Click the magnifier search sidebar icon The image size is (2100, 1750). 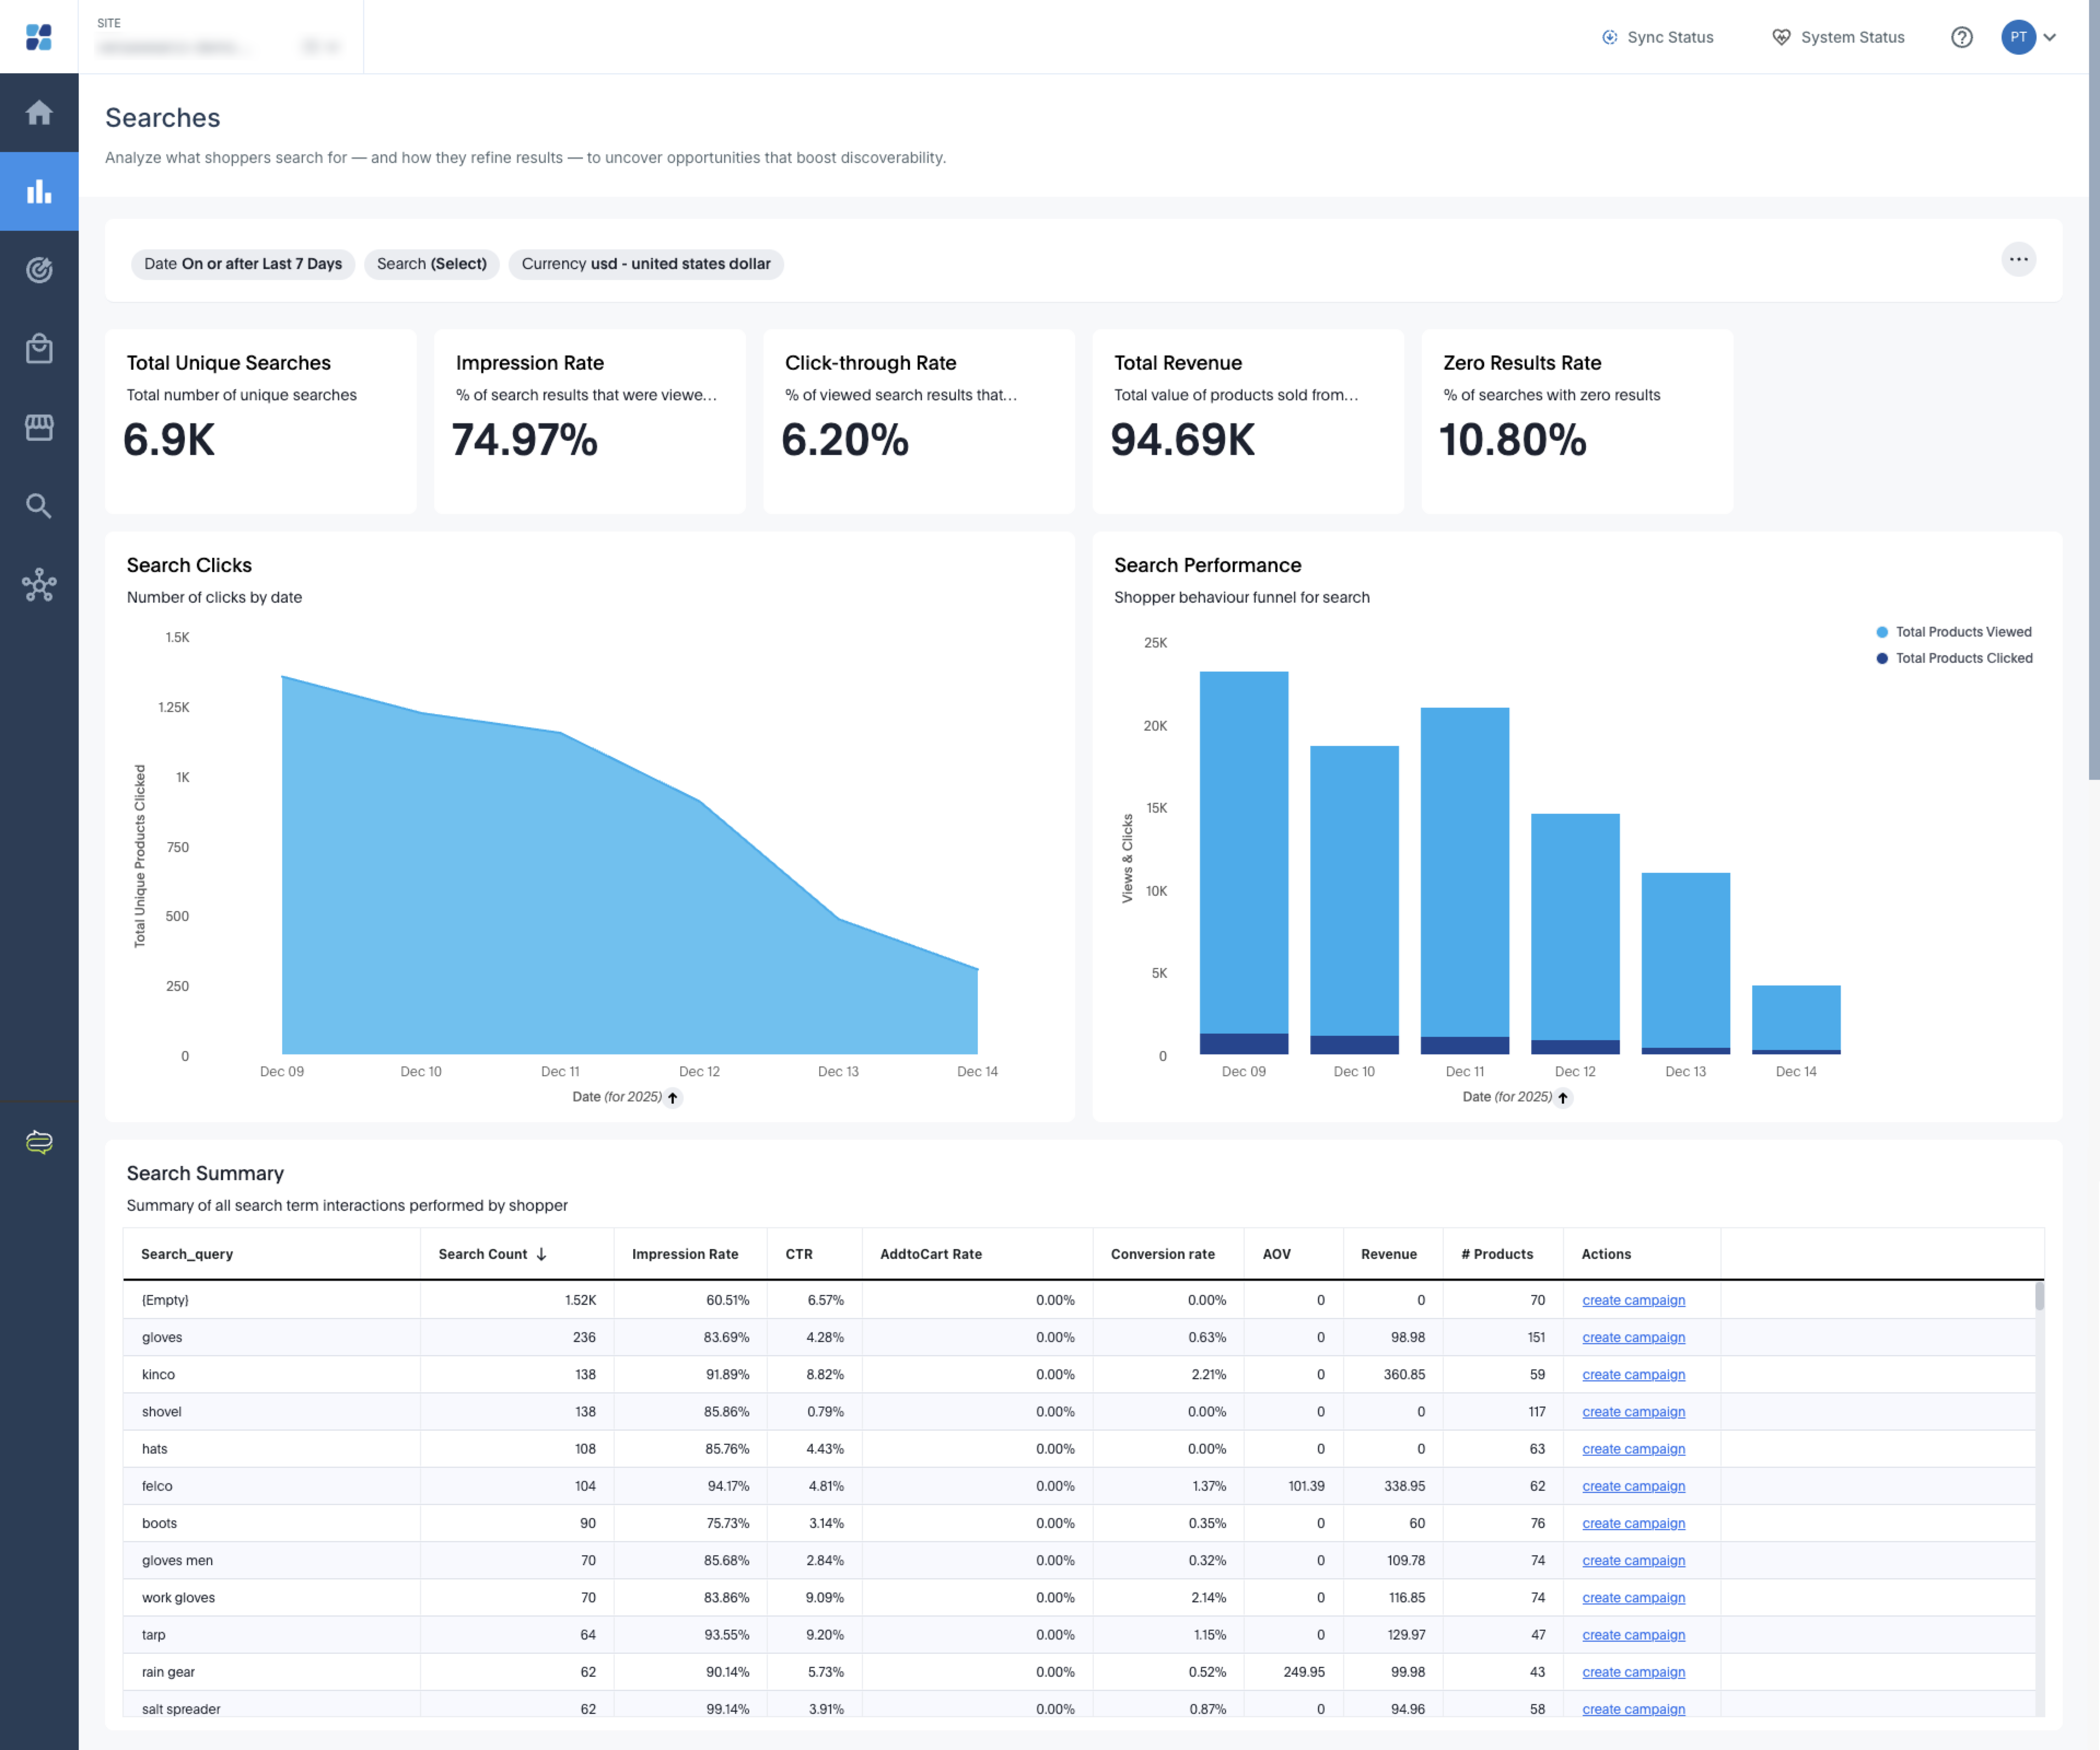39,506
